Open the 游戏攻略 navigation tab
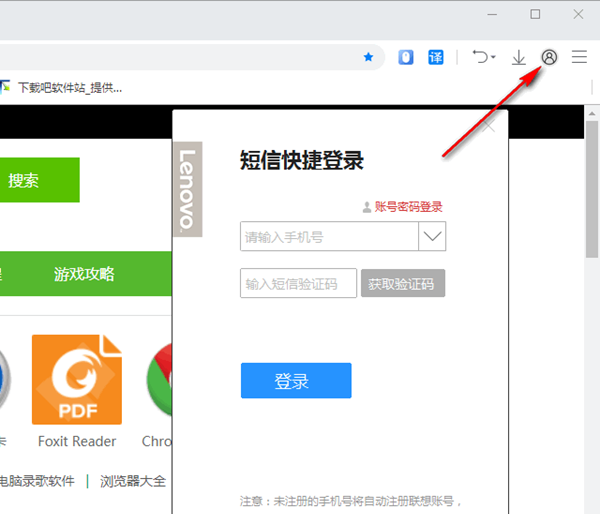This screenshot has height=514, width=600. (84, 274)
